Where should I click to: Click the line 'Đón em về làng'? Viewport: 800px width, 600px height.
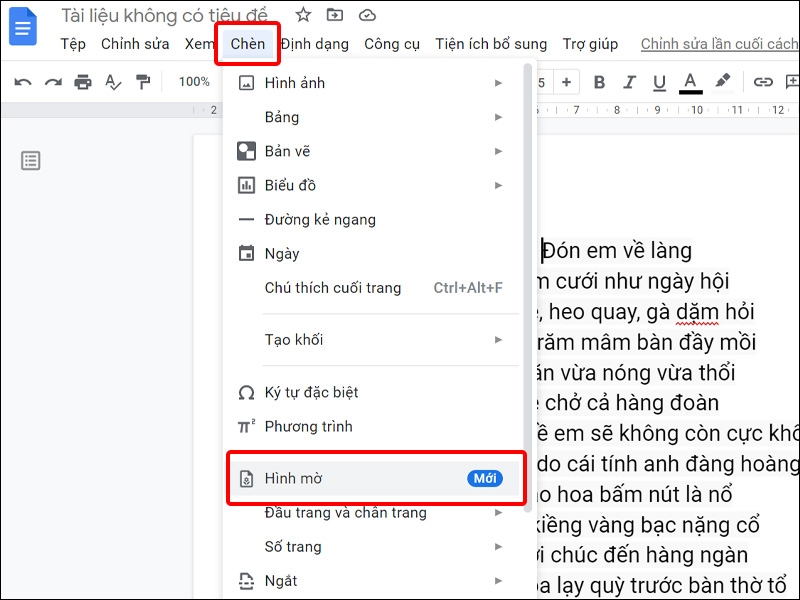pyautogui.click(x=616, y=251)
